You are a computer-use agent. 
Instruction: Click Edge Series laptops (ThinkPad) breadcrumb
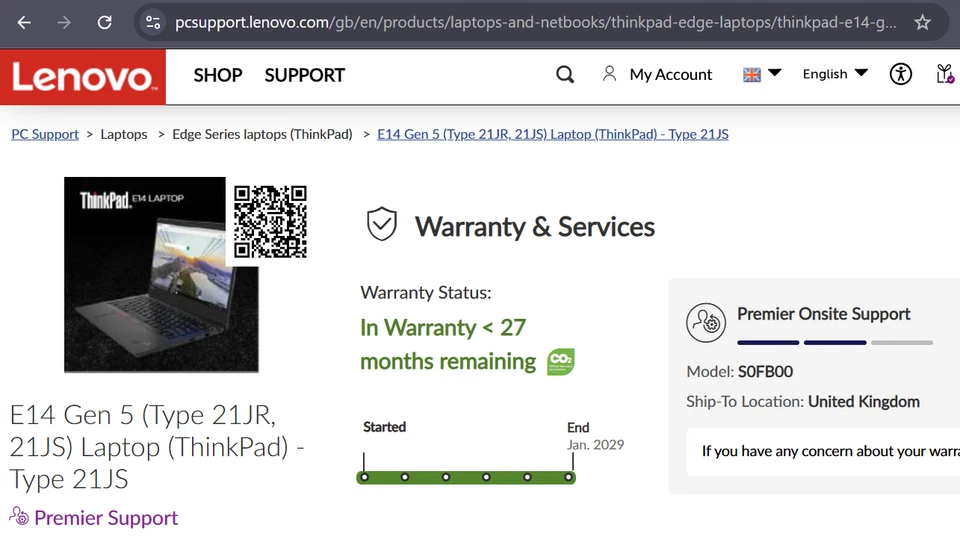coord(262,134)
